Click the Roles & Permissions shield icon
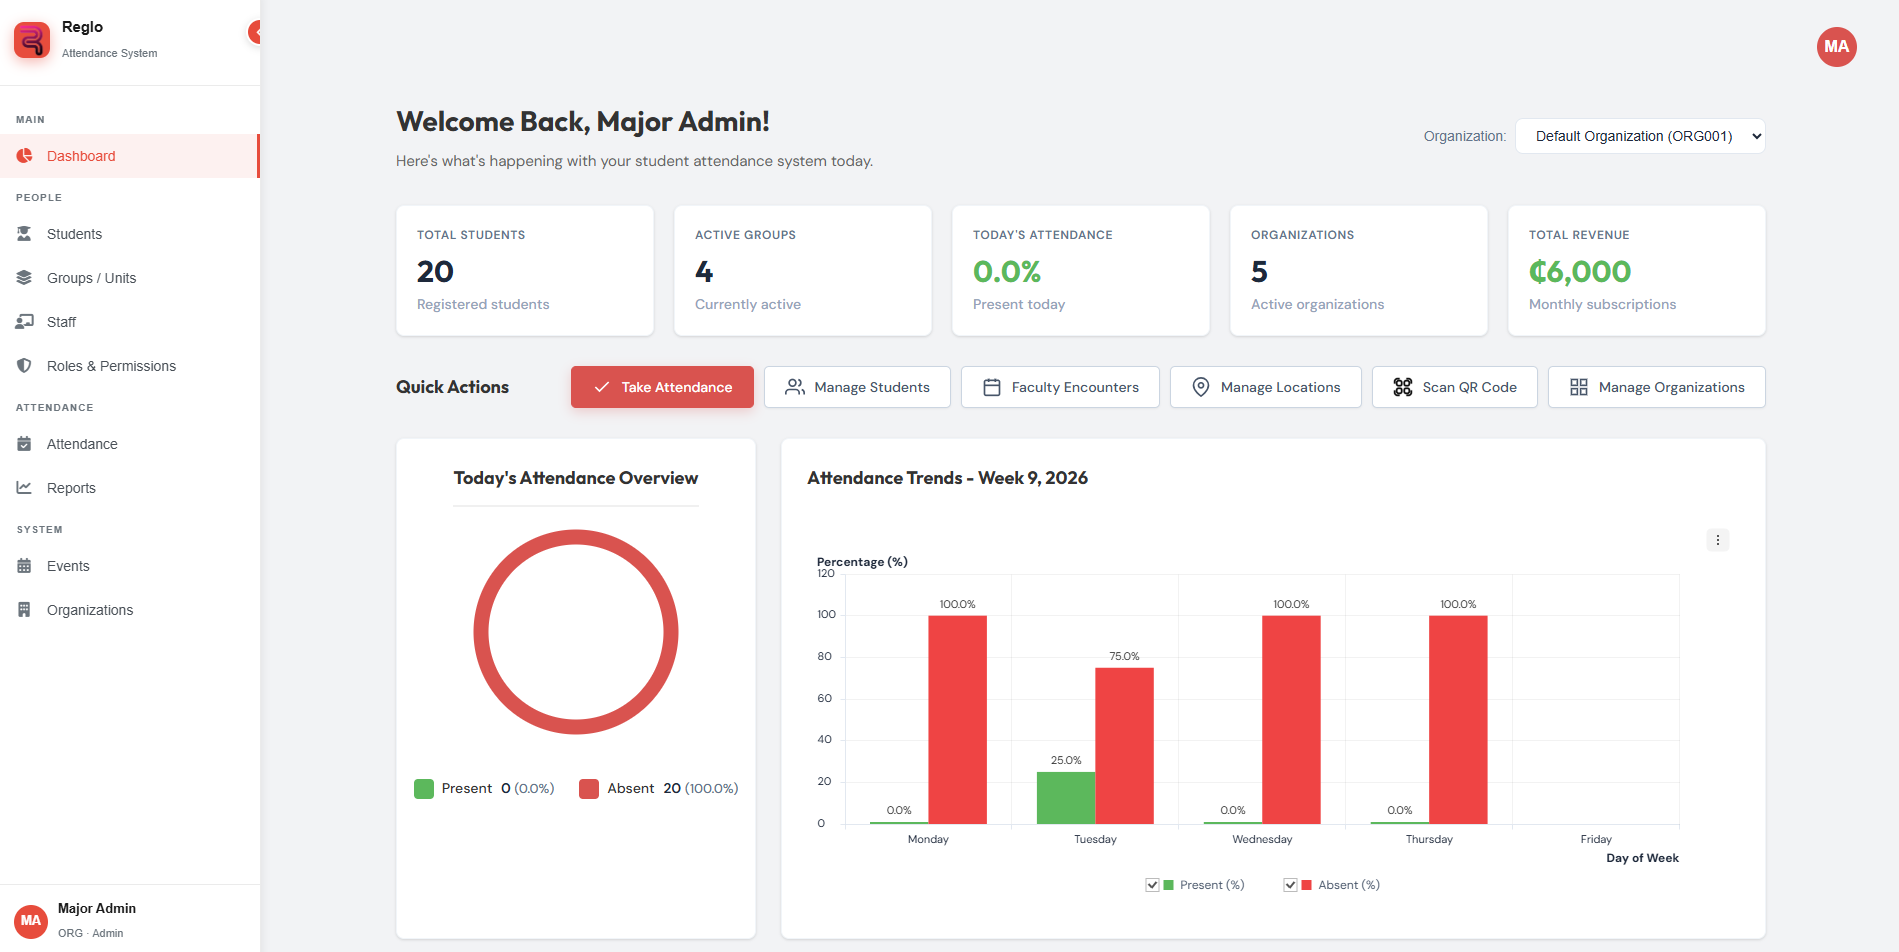Screen dimensions: 1899x952 [x=24, y=366]
